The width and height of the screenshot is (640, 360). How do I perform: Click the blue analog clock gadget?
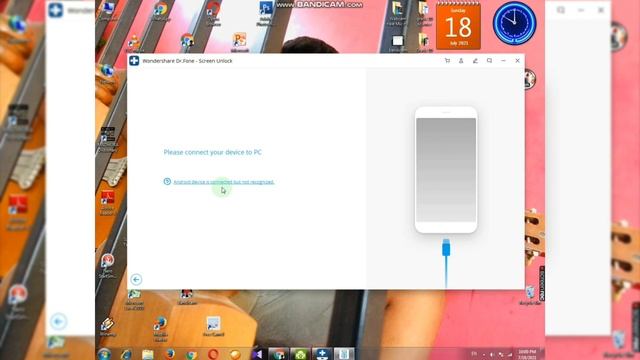tap(514, 23)
